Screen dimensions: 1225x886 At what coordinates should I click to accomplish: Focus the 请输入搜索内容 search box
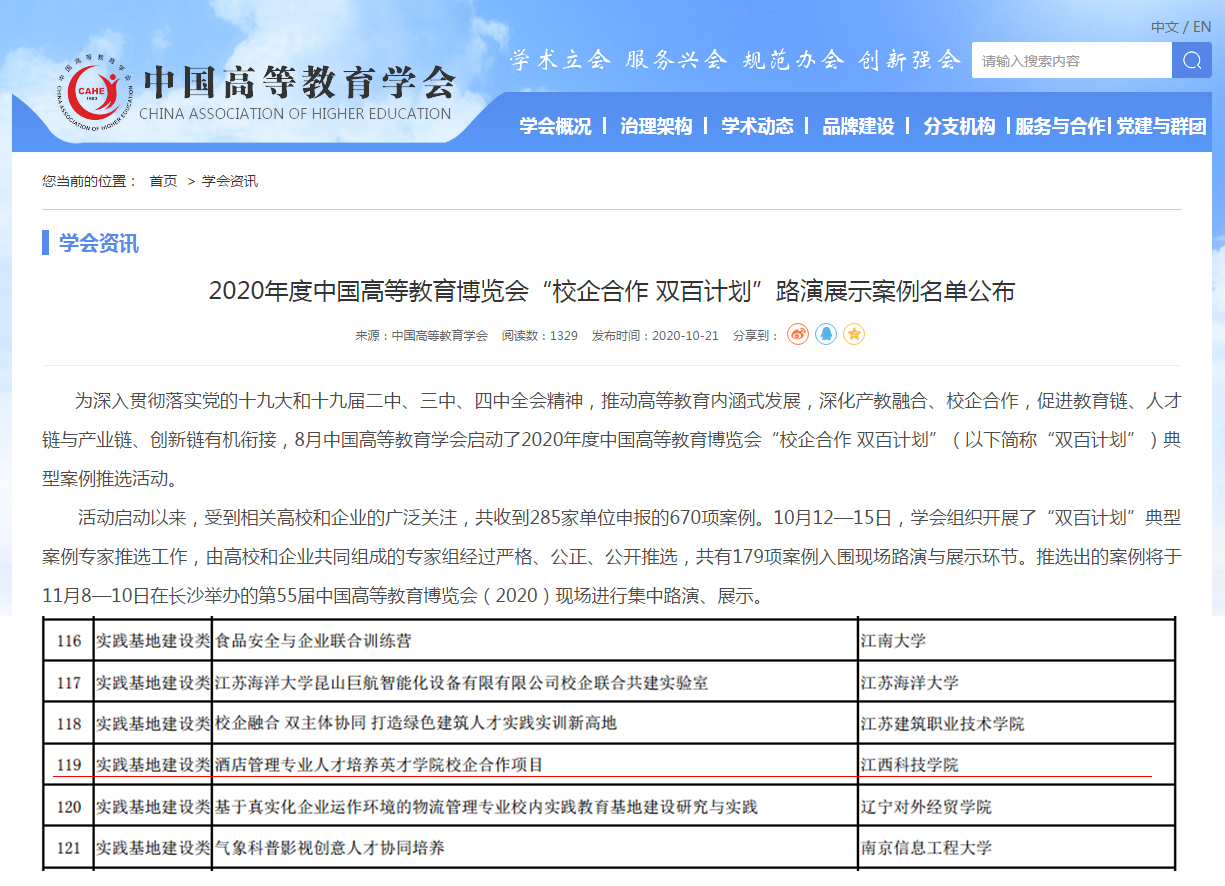(1072, 60)
